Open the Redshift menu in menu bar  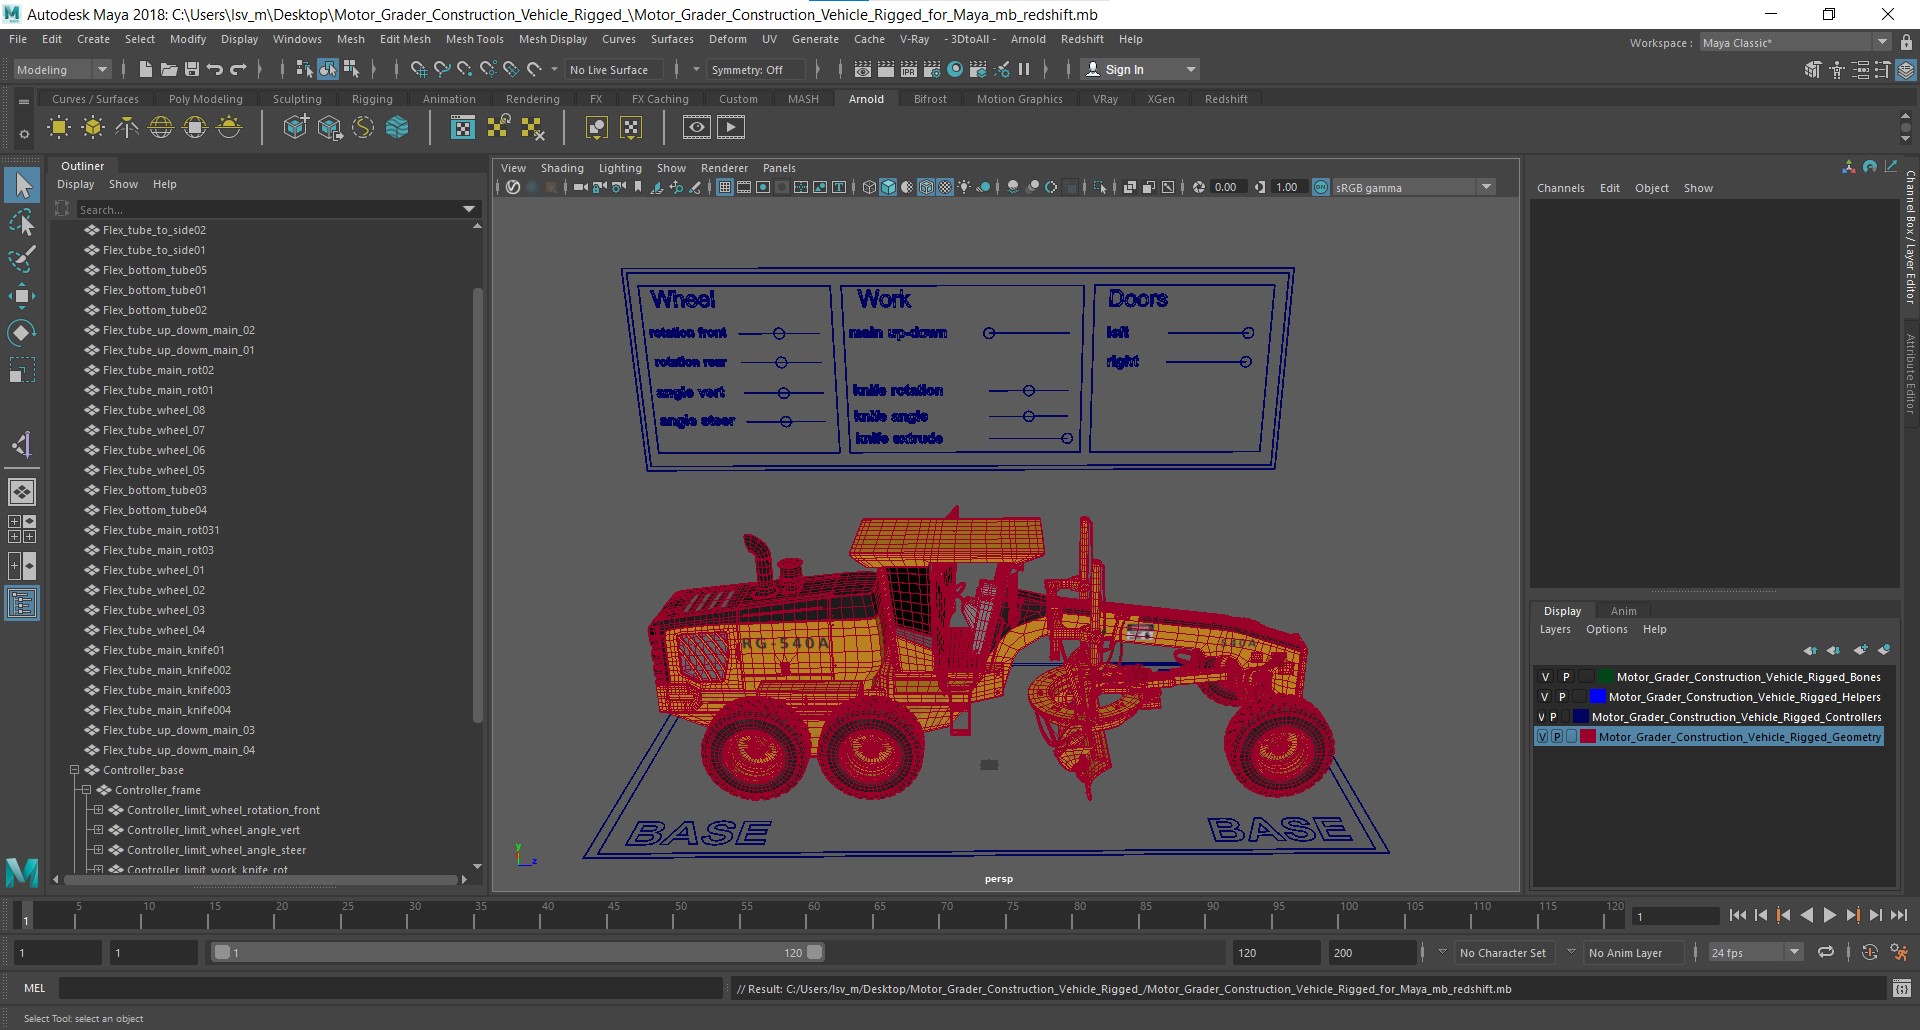[x=1082, y=39]
